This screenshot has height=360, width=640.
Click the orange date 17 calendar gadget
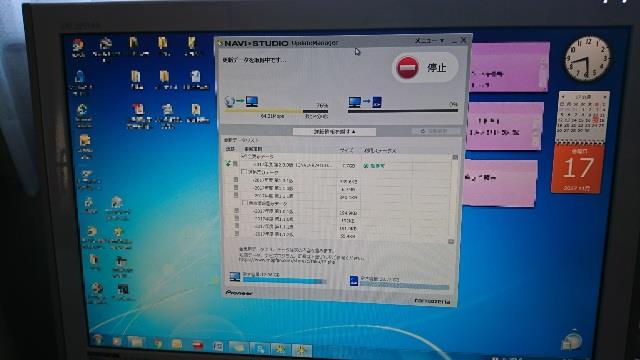(x=577, y=169)
